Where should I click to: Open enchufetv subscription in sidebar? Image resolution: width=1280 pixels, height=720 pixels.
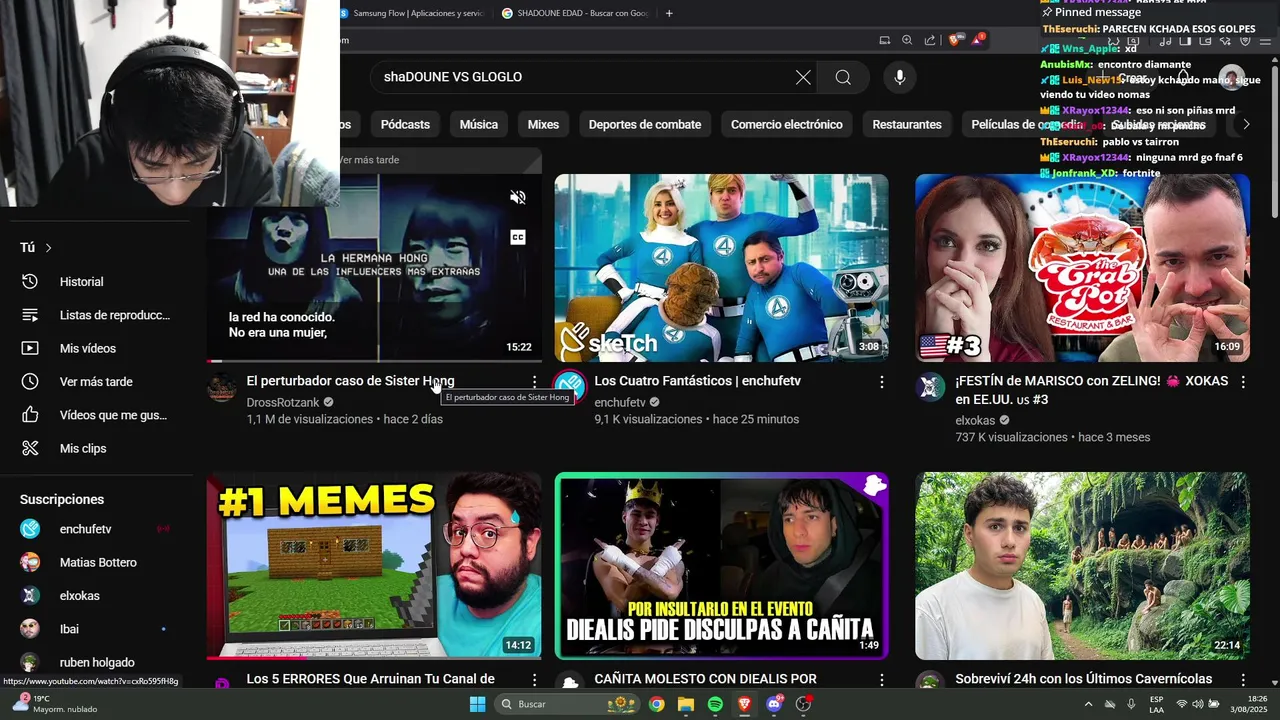pyautogui.click(x=95, y=529)
